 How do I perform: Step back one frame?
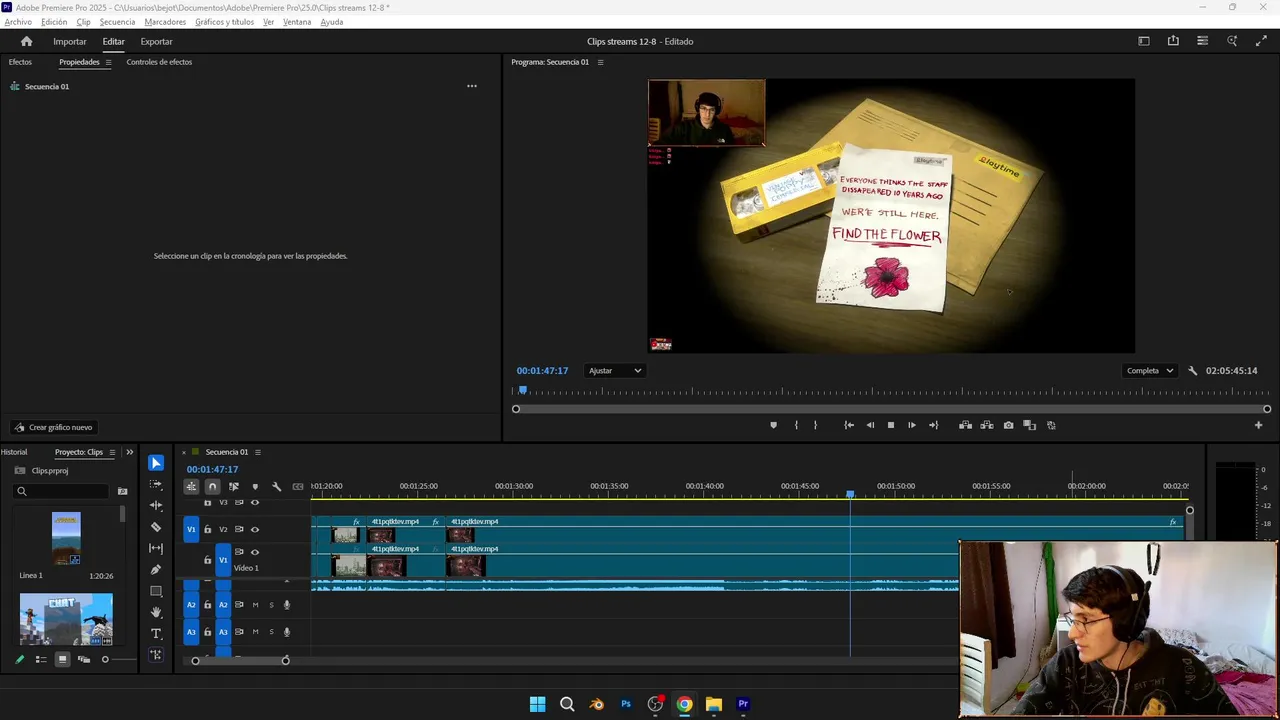pyautogui.click(x=870, y=425)
